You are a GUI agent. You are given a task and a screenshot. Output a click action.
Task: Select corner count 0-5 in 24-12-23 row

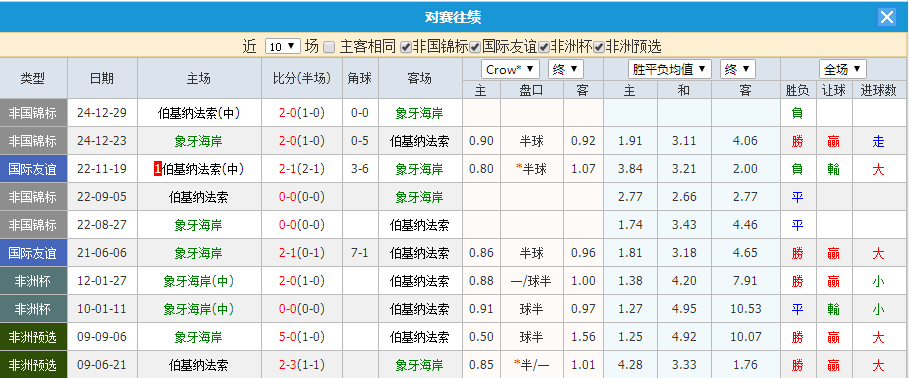[x=360, y=141]
